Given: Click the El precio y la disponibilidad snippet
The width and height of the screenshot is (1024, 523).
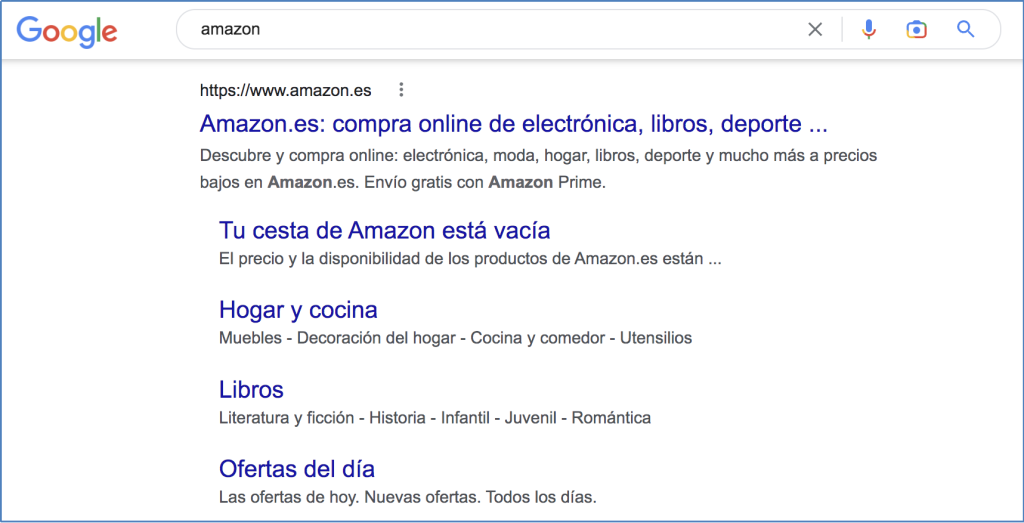Looking at the screenshot, I should [470, 259].
